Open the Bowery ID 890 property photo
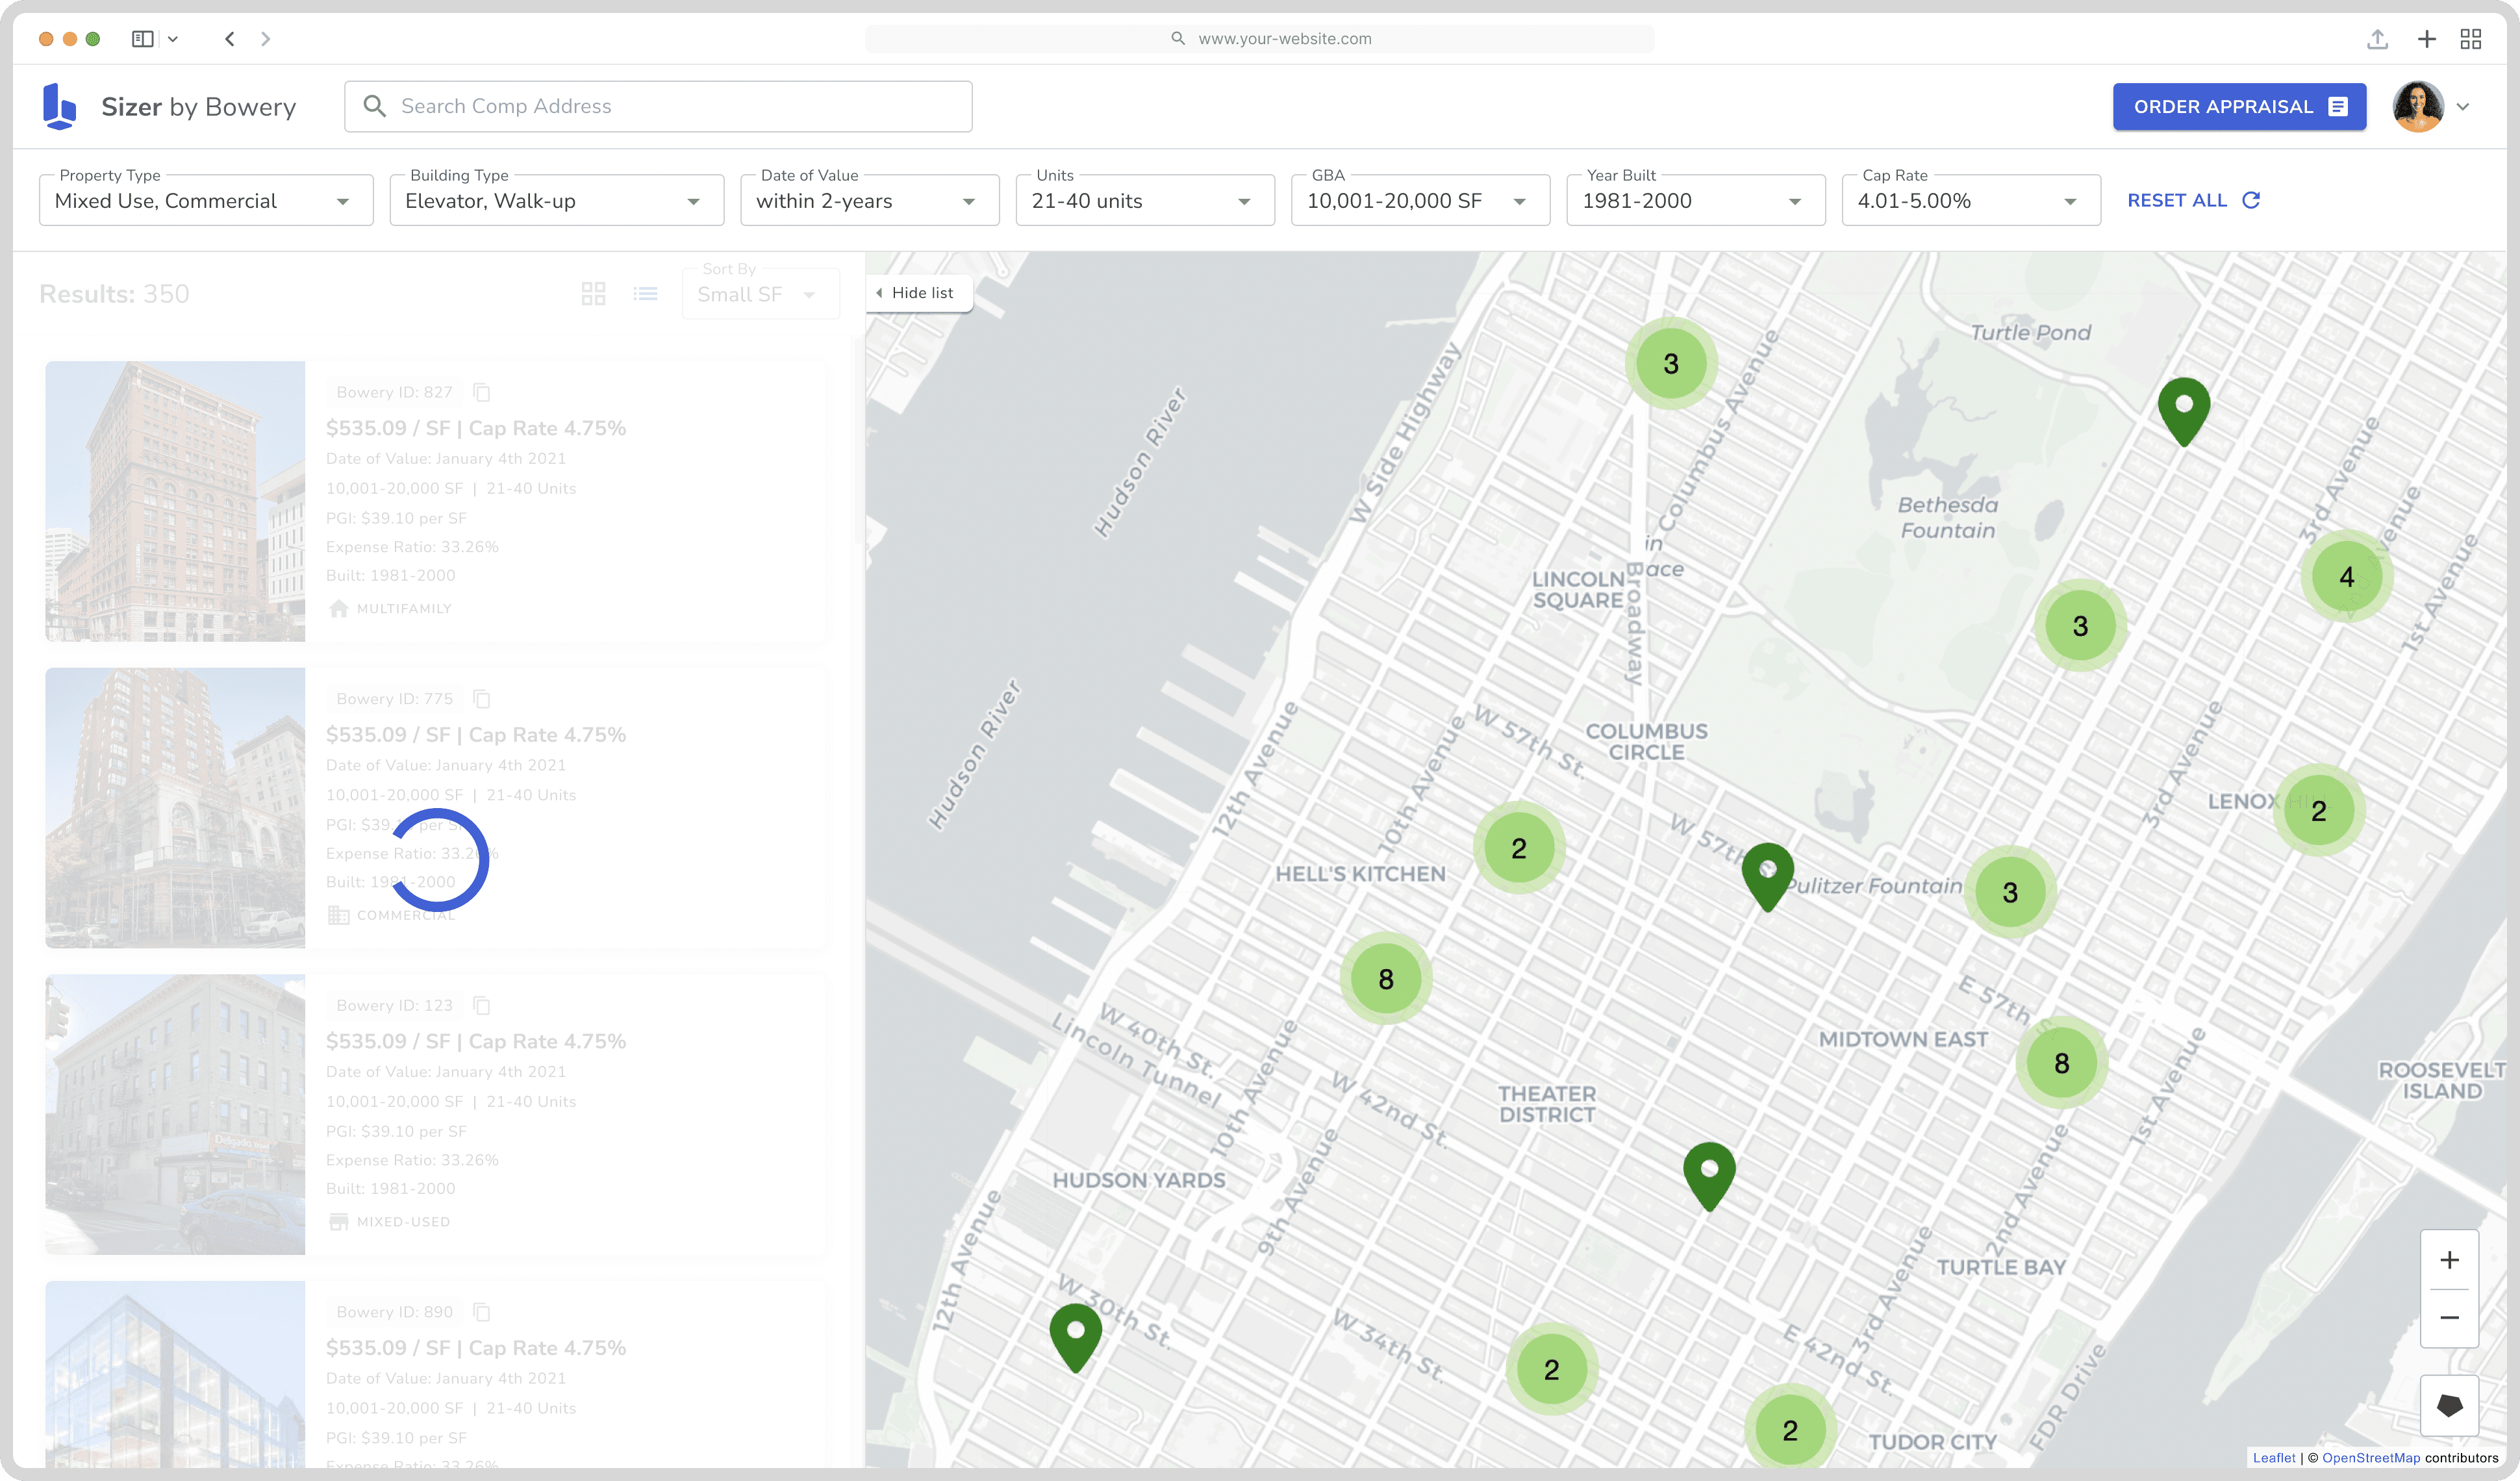This screenshot has width=2520, height=1481. 175,1374
